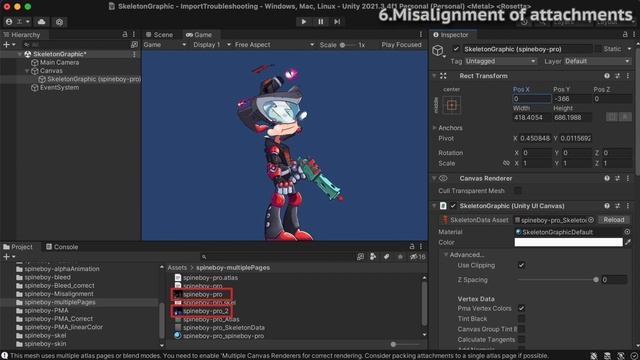640x360 pixels.
Task: Open Rect Transform presets icon
Action: point(618,76)
